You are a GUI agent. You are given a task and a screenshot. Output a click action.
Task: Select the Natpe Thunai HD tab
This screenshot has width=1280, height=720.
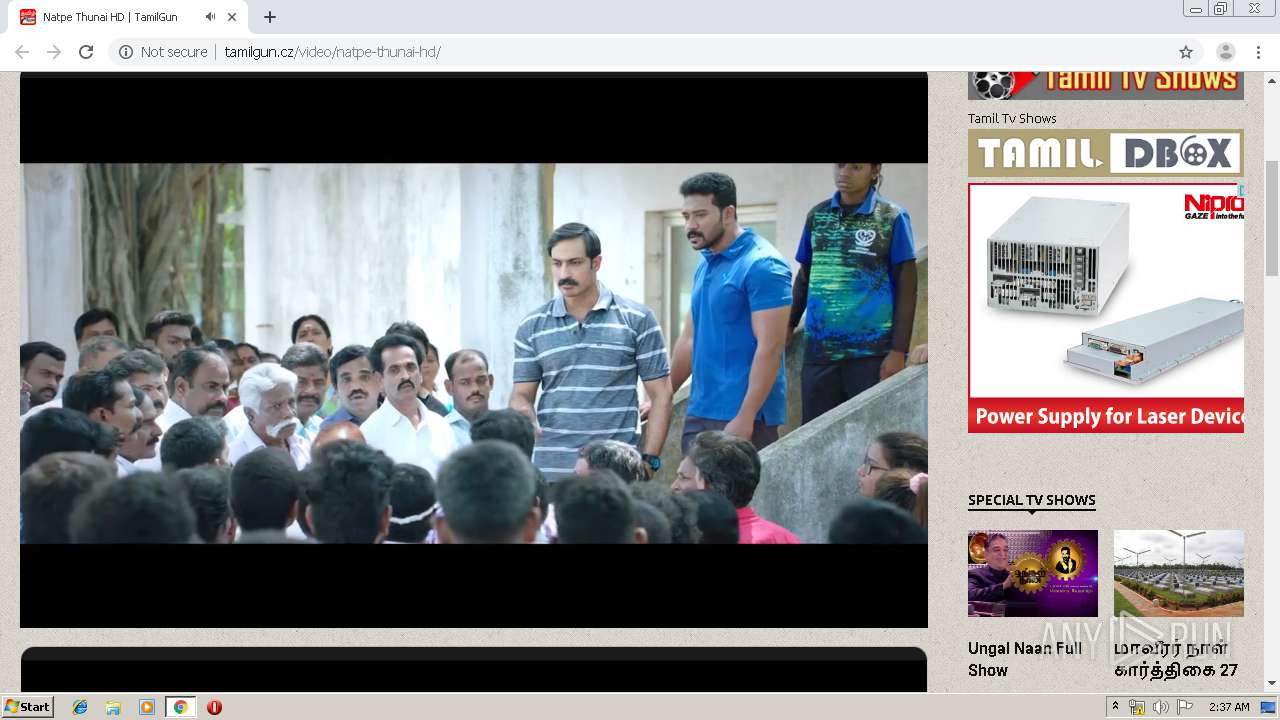(x=130, y=17)
